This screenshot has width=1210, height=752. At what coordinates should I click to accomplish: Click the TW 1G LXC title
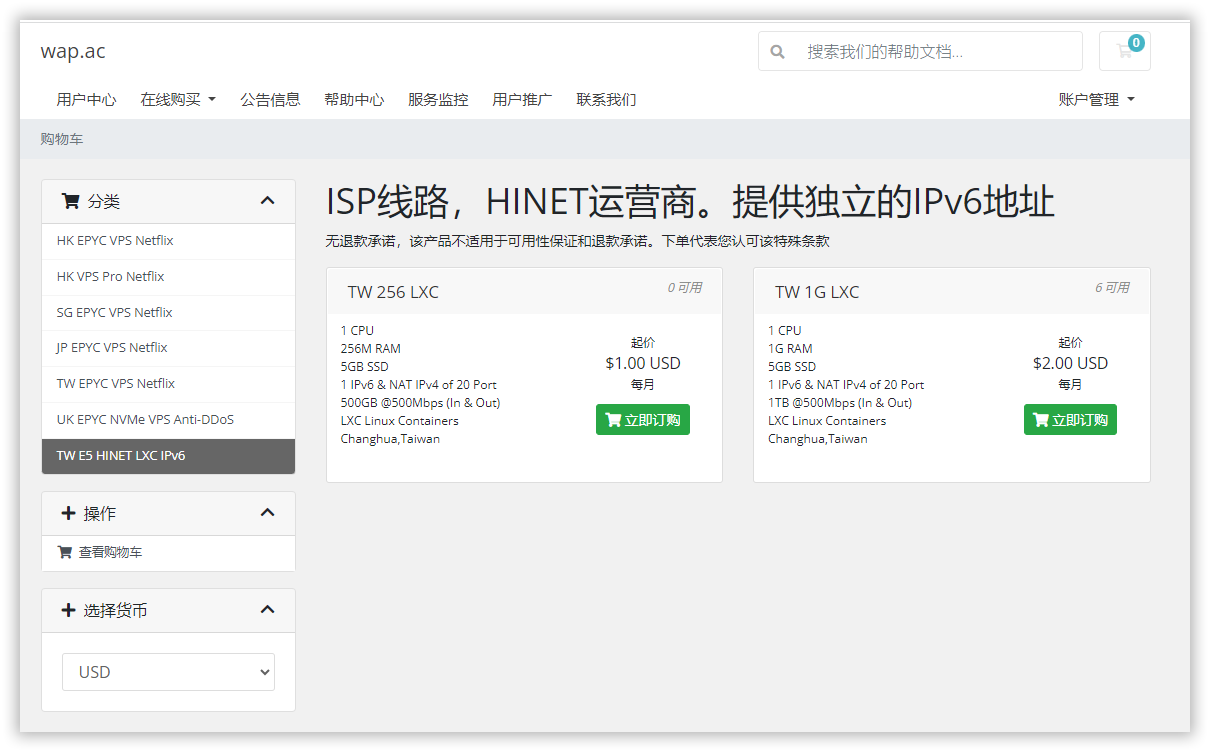(817, 292)
